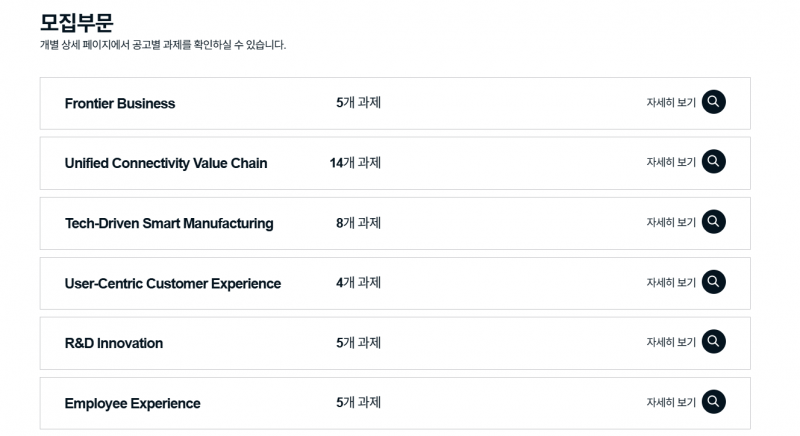Click 자세히 보기 for Unified Connectivity Value Chain
The height and width of the screenshot is (436, 800).
pyautogui.click(x=671, y=163)
